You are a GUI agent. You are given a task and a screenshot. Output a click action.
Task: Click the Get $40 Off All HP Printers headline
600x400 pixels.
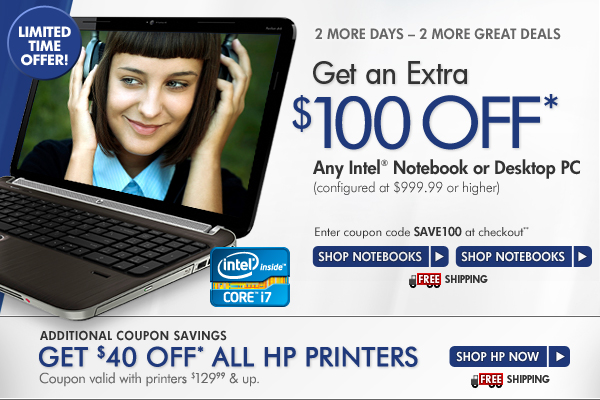point(228,357)
